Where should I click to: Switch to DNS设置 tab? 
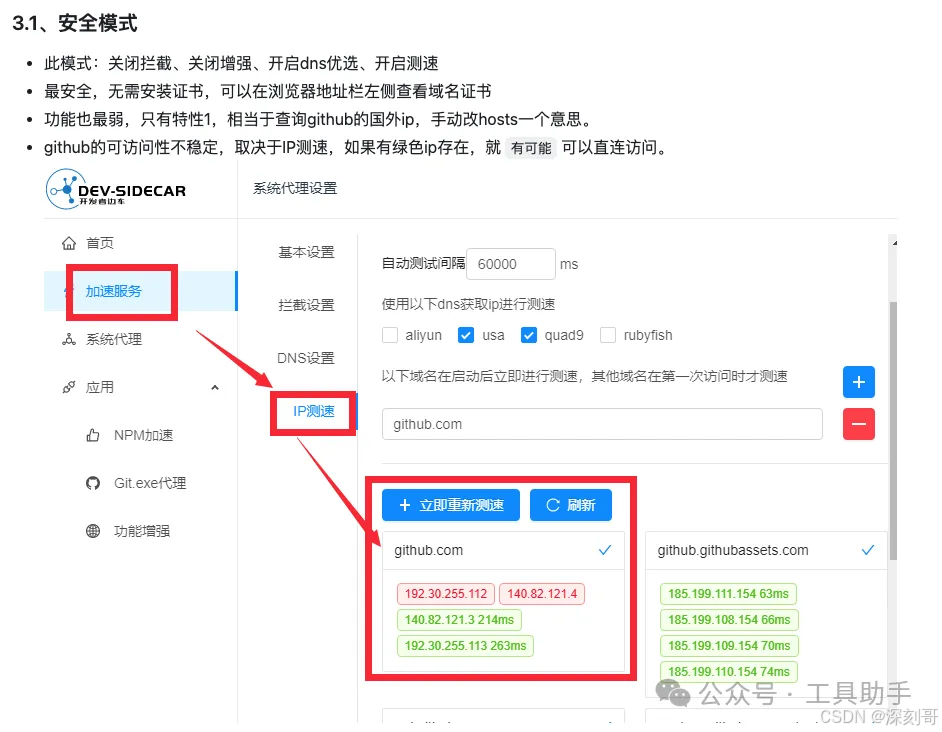[306, 358]
